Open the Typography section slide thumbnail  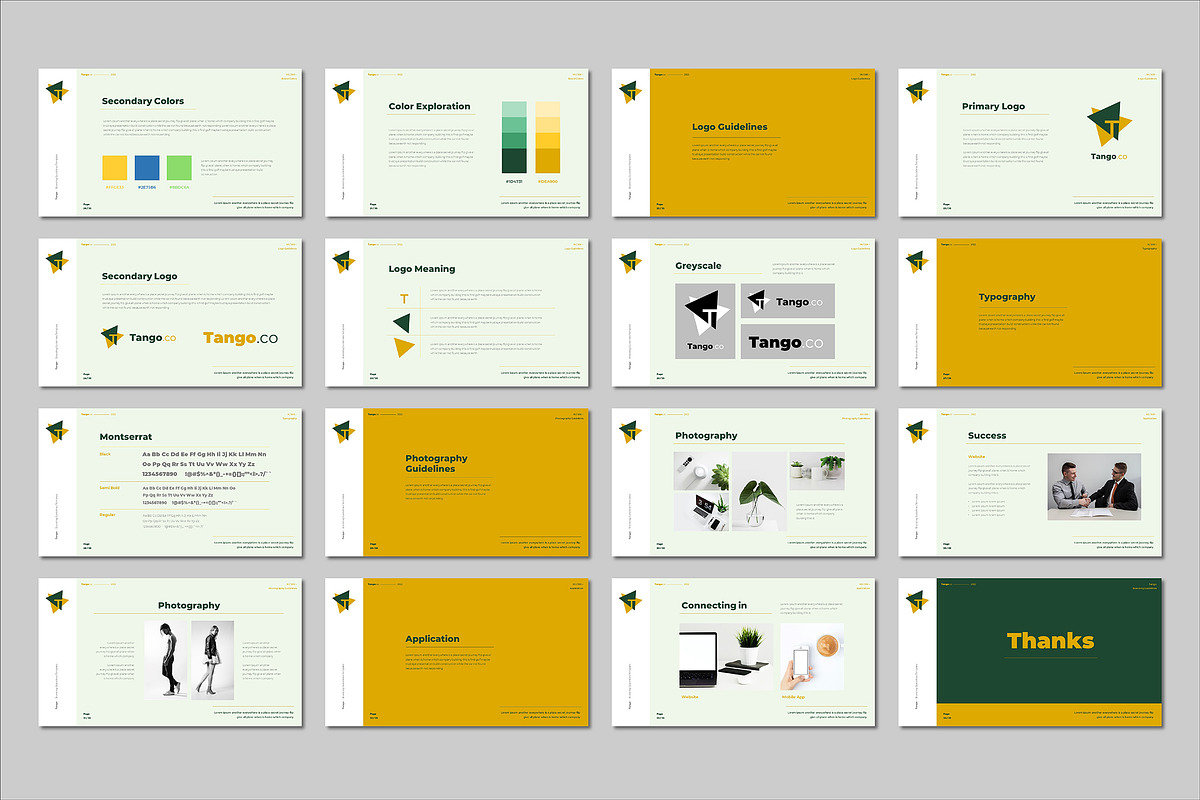[1031, 312]
